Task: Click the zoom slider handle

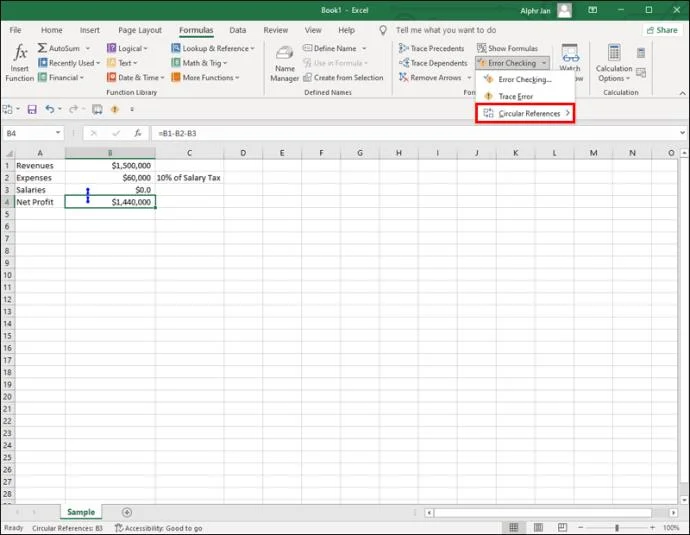Action: click(617, 527)
